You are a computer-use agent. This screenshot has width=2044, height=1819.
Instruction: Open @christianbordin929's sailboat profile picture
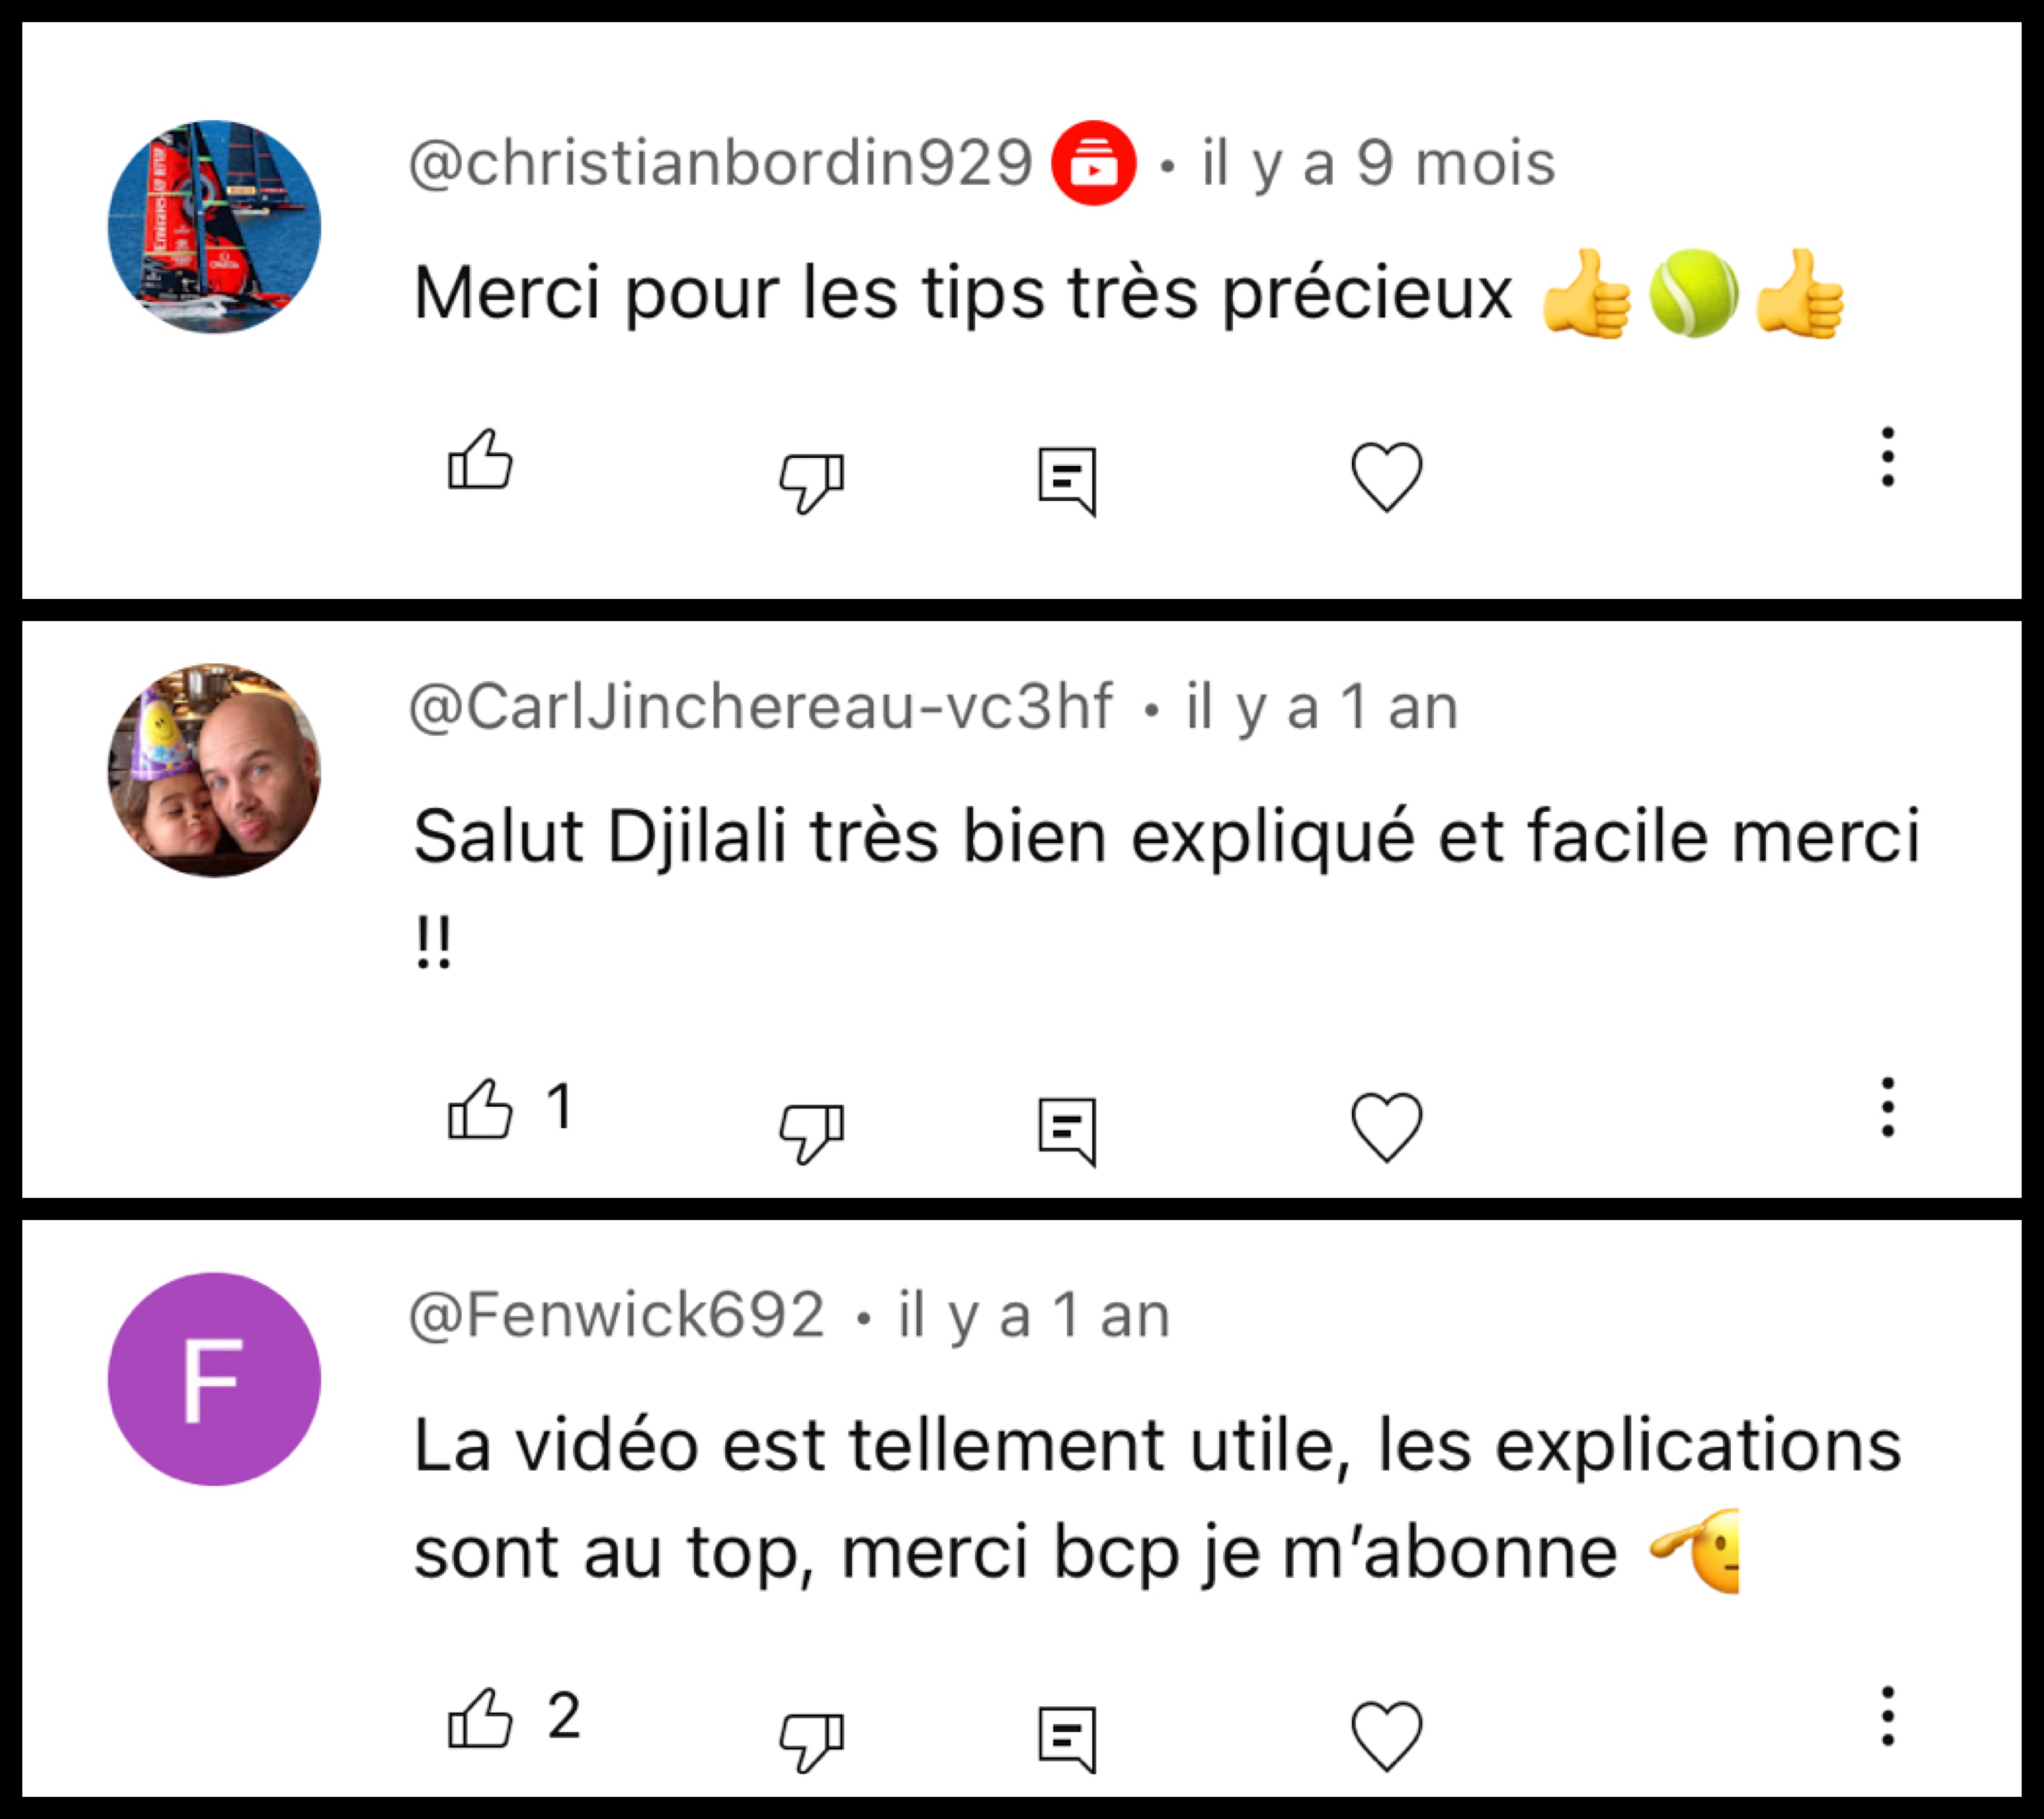(x=214, y=227)
